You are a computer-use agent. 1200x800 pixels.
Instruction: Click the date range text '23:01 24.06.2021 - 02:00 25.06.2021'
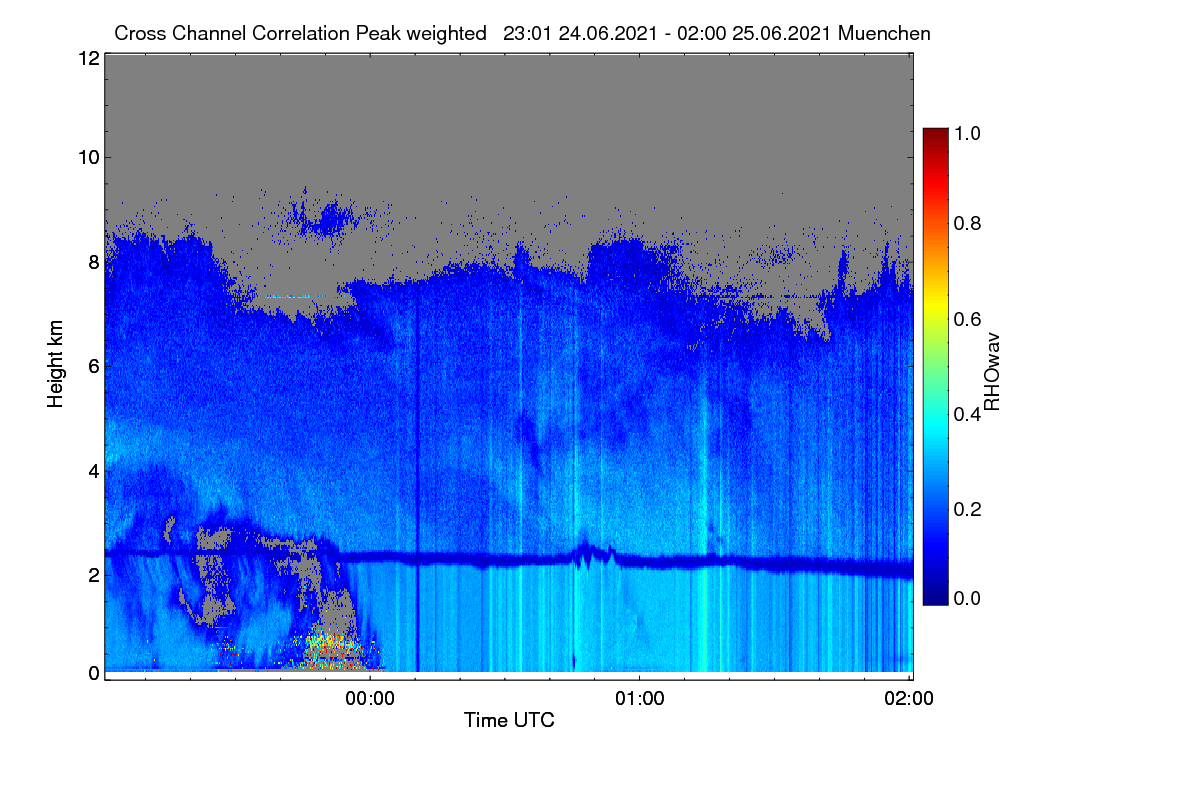[668, 33]
